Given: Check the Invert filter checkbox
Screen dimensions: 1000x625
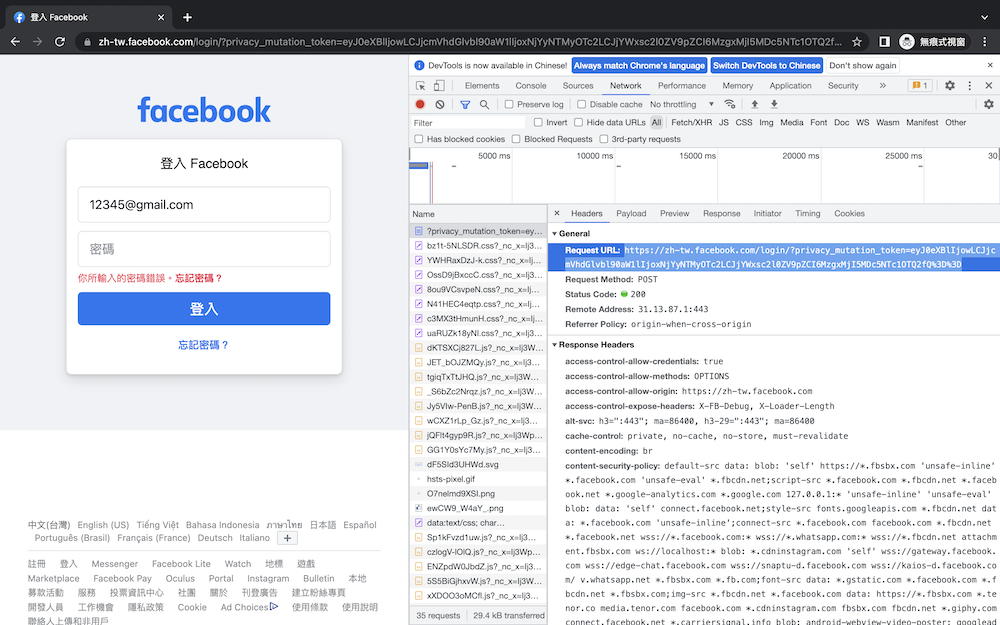Looking at the screenshot, I should tap(538, 122).
